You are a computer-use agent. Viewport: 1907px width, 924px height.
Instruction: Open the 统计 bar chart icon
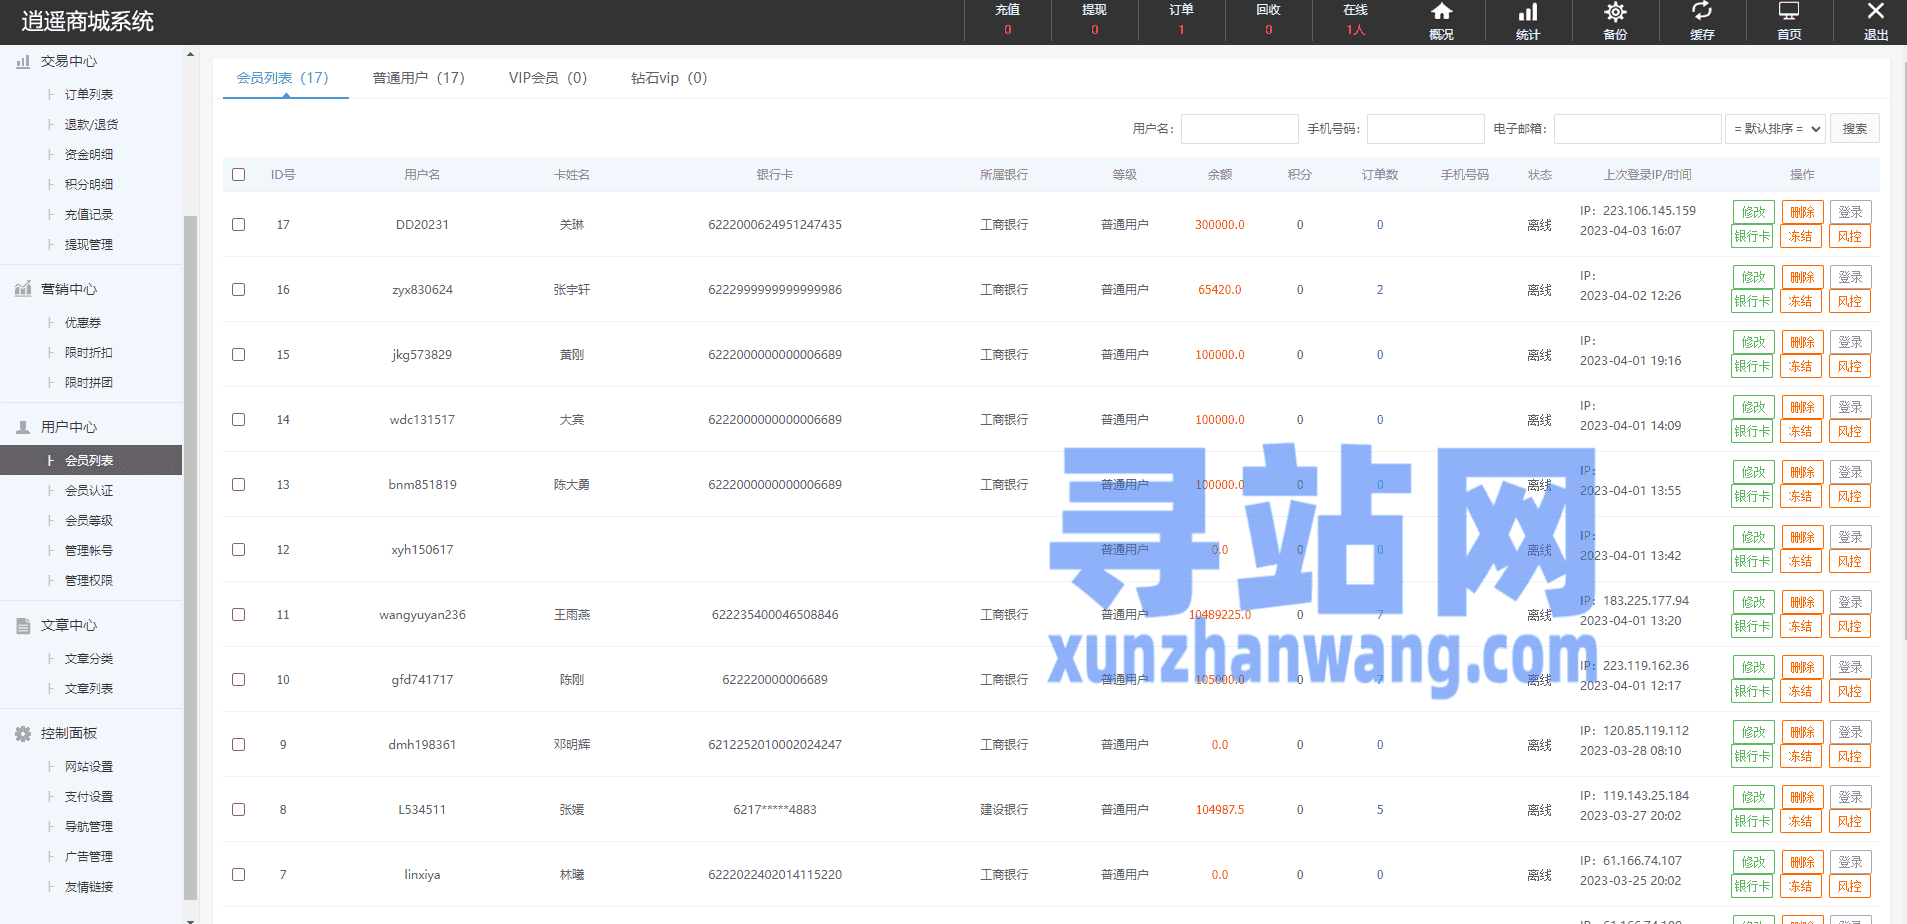click(x=1528, y=12)
